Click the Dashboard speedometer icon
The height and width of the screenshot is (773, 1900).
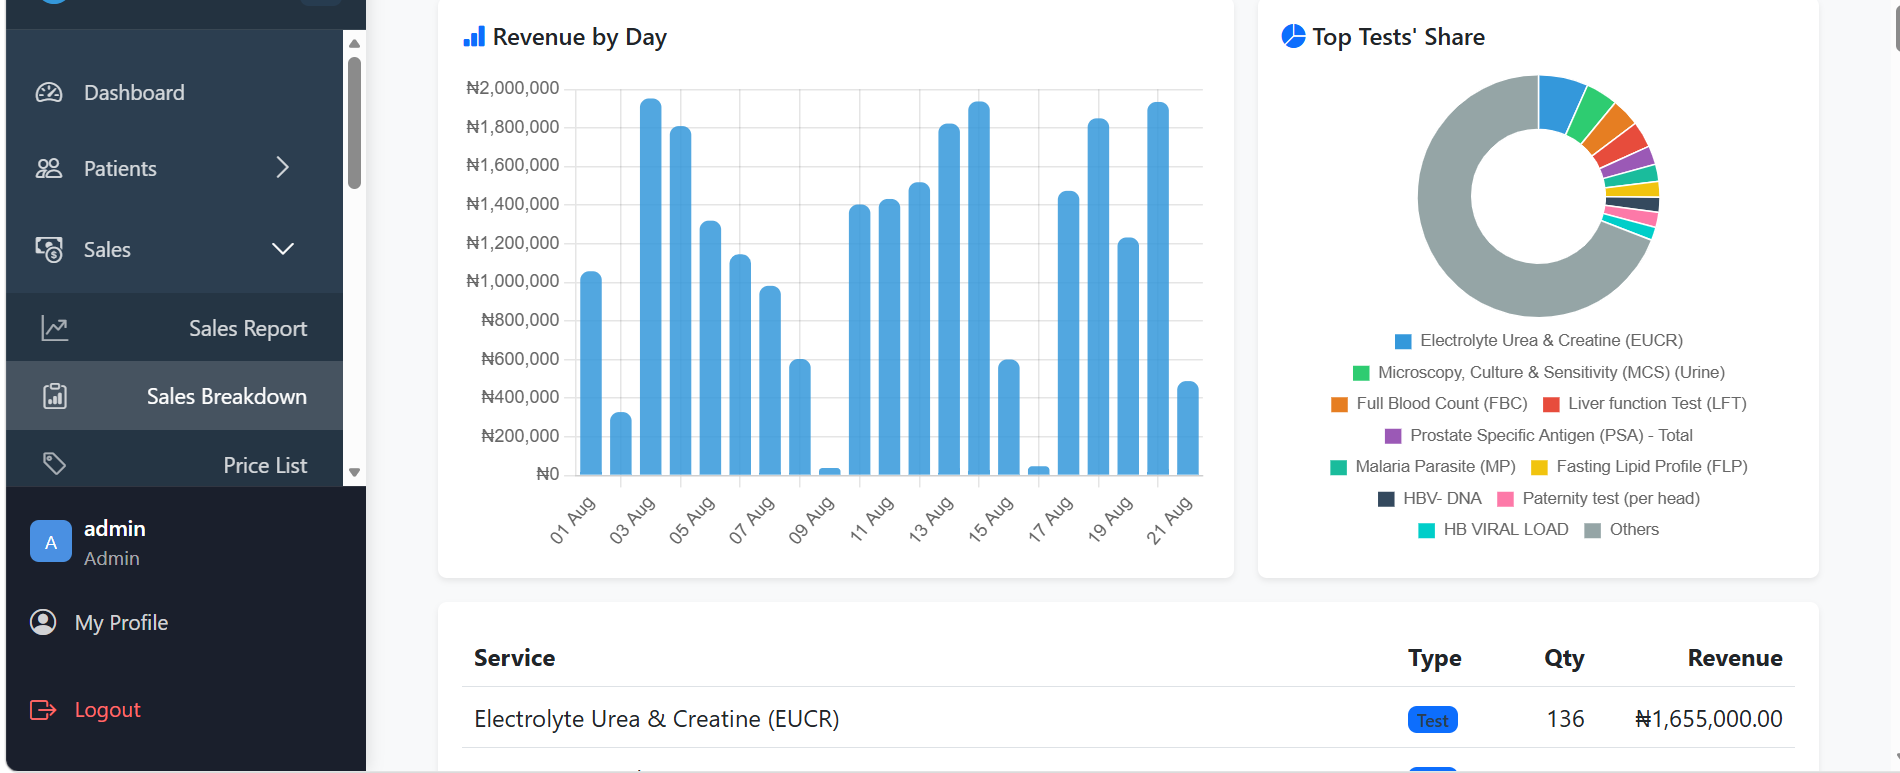pyautogui.click(x=49, y=93)
